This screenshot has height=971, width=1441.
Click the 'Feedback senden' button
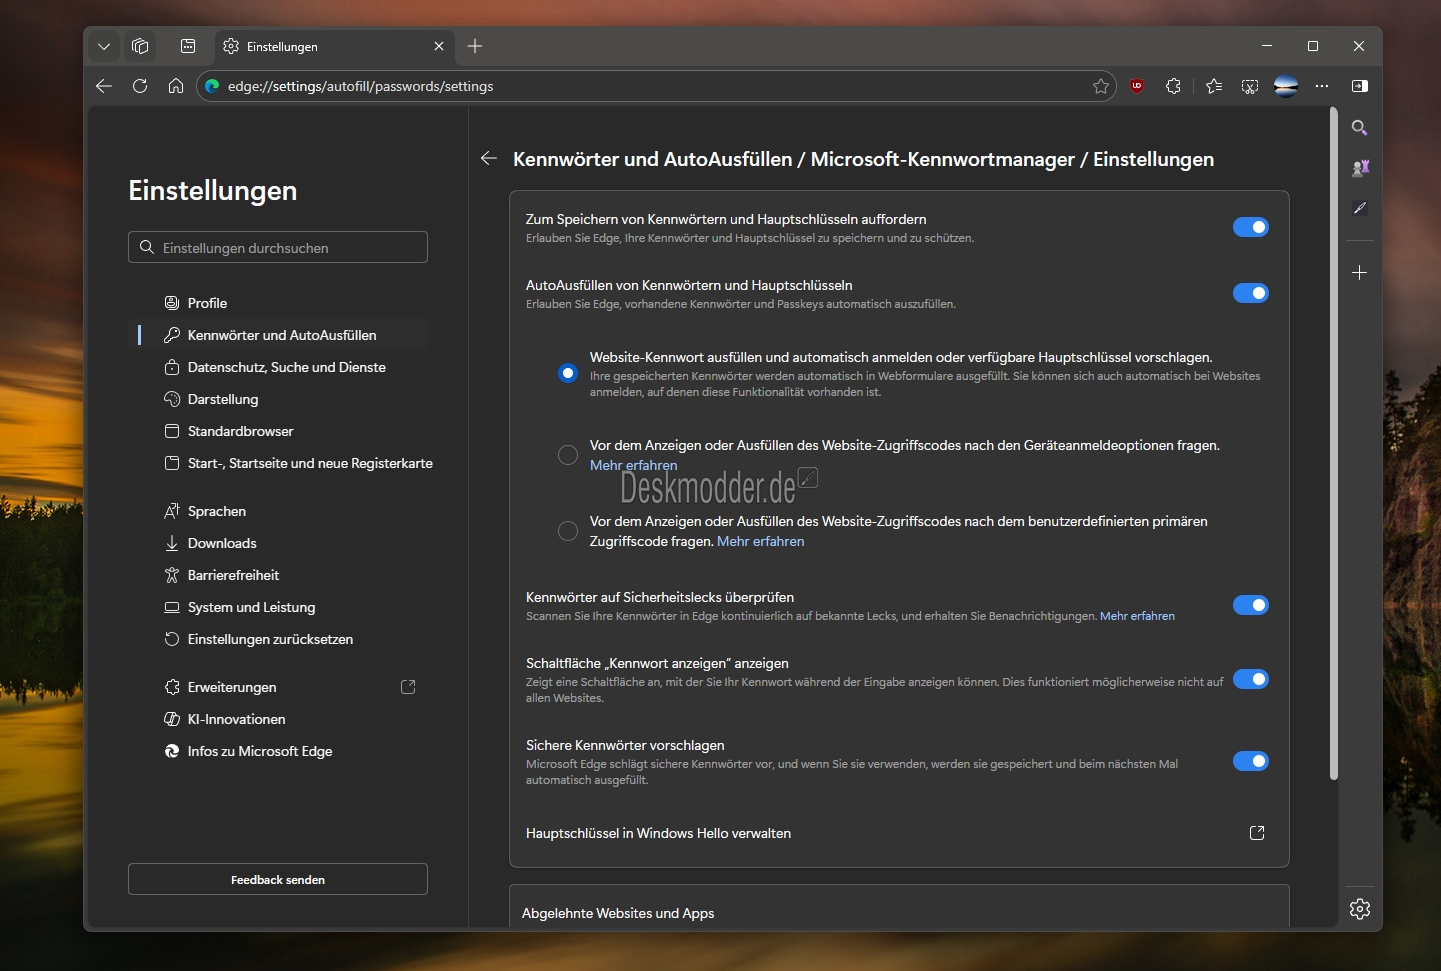278,879
